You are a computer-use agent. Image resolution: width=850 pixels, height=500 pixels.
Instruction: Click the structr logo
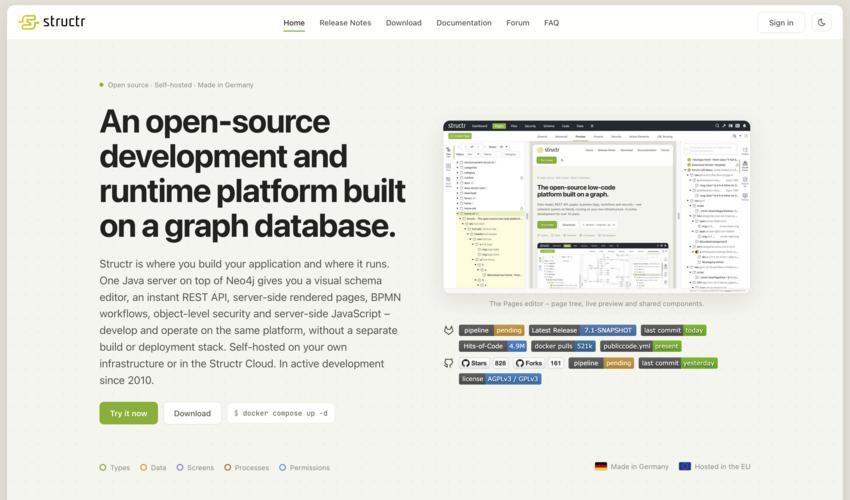pyautogui.click(x=52, y=22)
